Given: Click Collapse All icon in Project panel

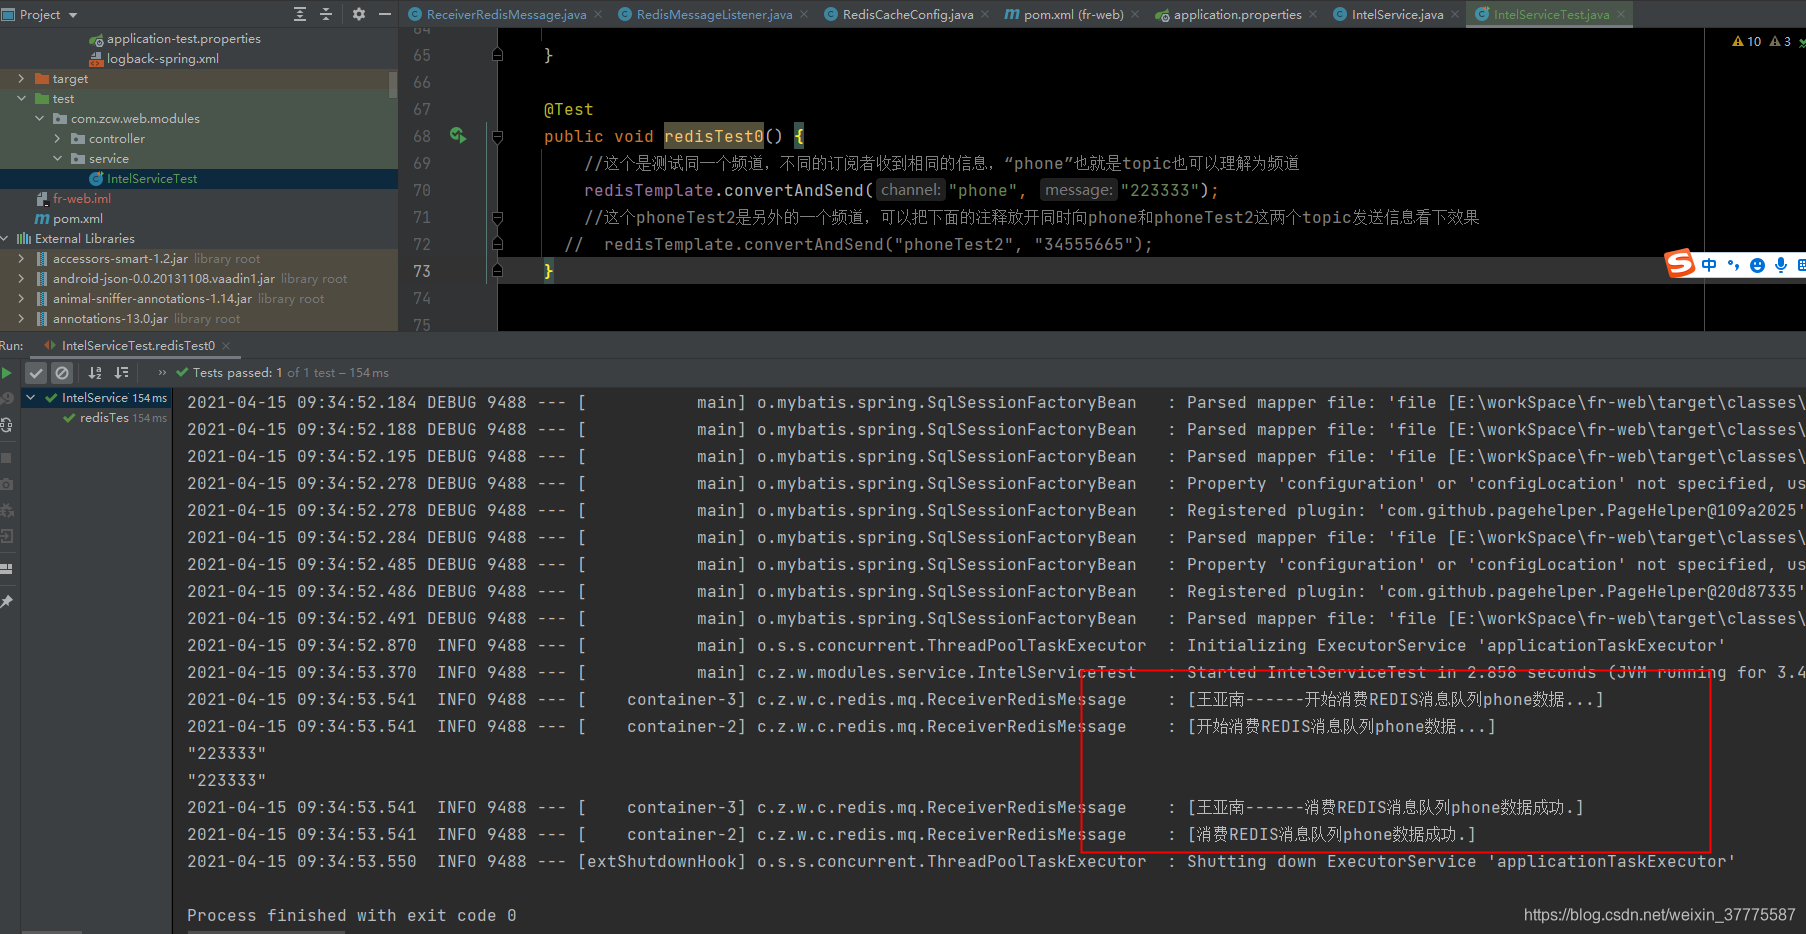Looking at the screenshot, I should click(326, 14).
